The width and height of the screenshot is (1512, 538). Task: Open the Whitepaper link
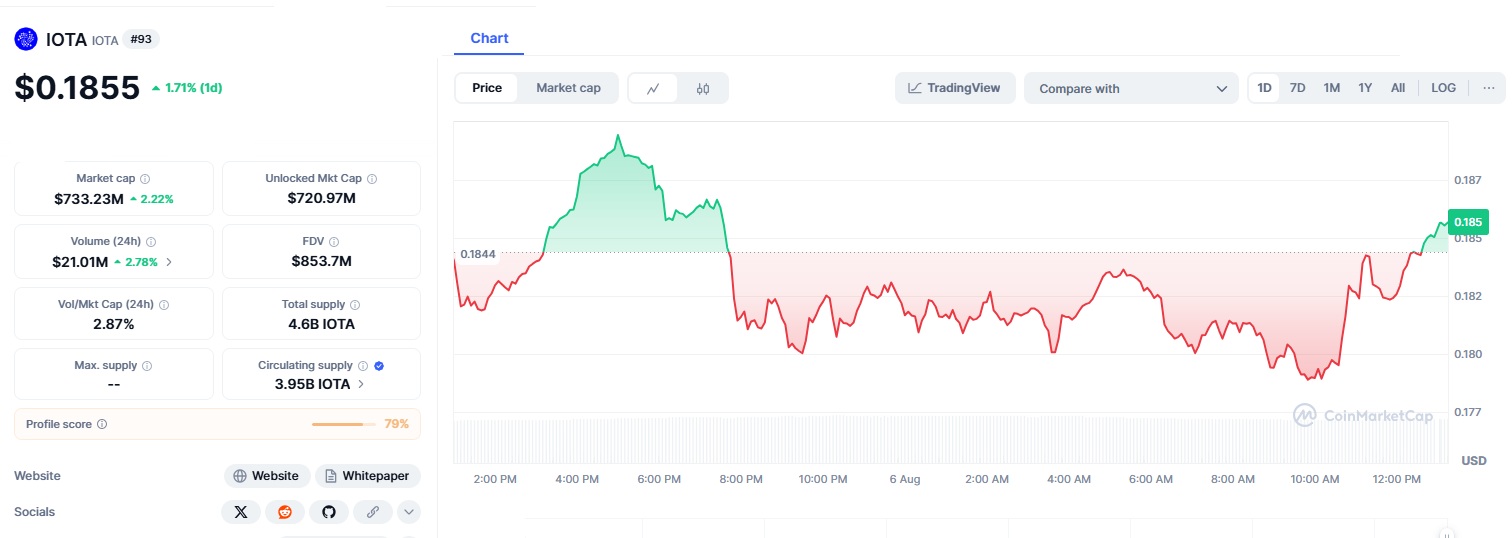pos(368,476)
